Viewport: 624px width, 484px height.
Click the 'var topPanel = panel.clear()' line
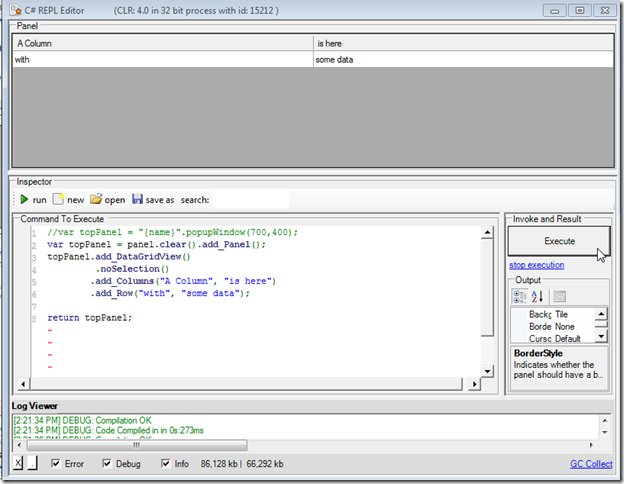click(x=156, y=244)
